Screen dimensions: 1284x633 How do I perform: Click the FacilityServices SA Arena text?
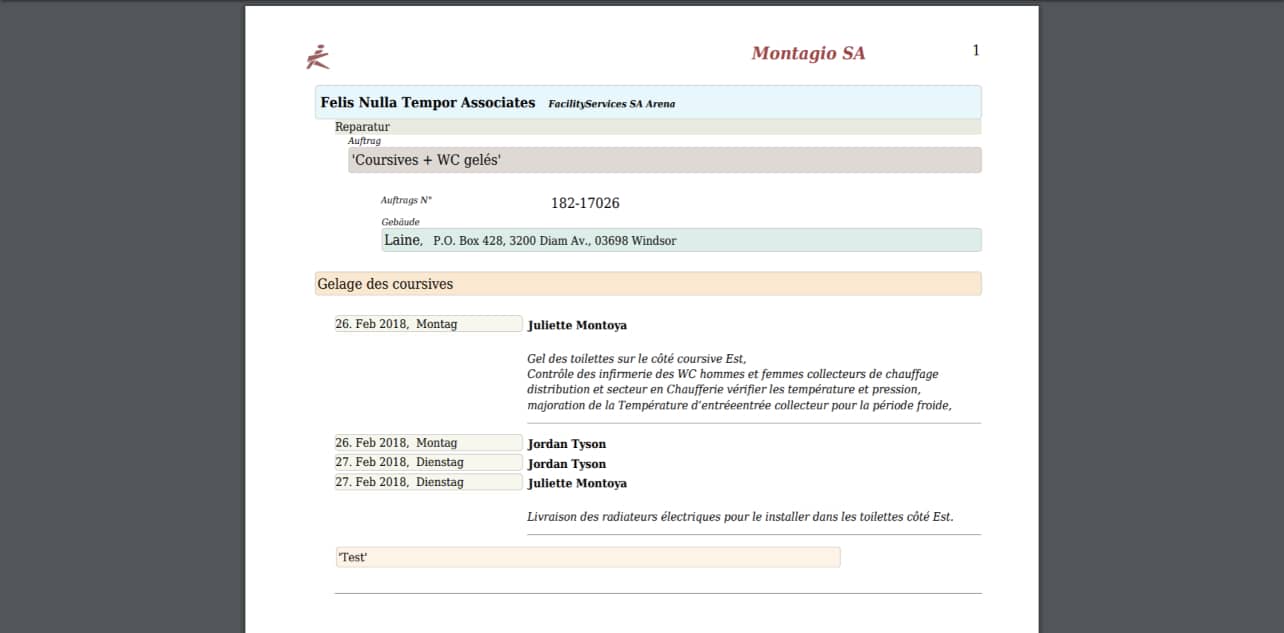point(611,104)
